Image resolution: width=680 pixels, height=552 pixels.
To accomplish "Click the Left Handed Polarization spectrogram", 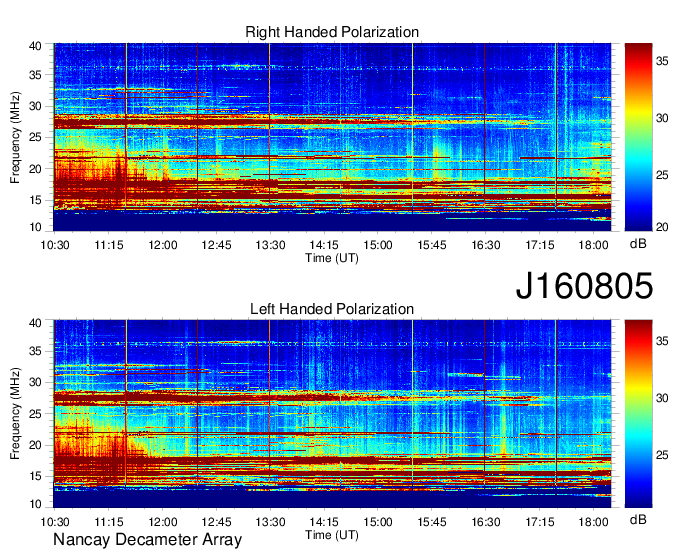I will [x=332, y=414].
